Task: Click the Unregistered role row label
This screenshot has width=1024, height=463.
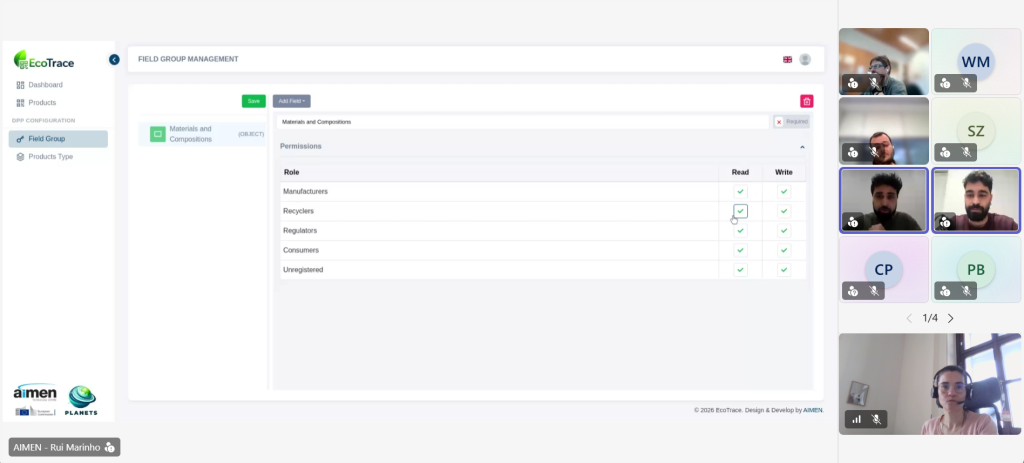Action: pyautogui.click(x=302, y=270)
